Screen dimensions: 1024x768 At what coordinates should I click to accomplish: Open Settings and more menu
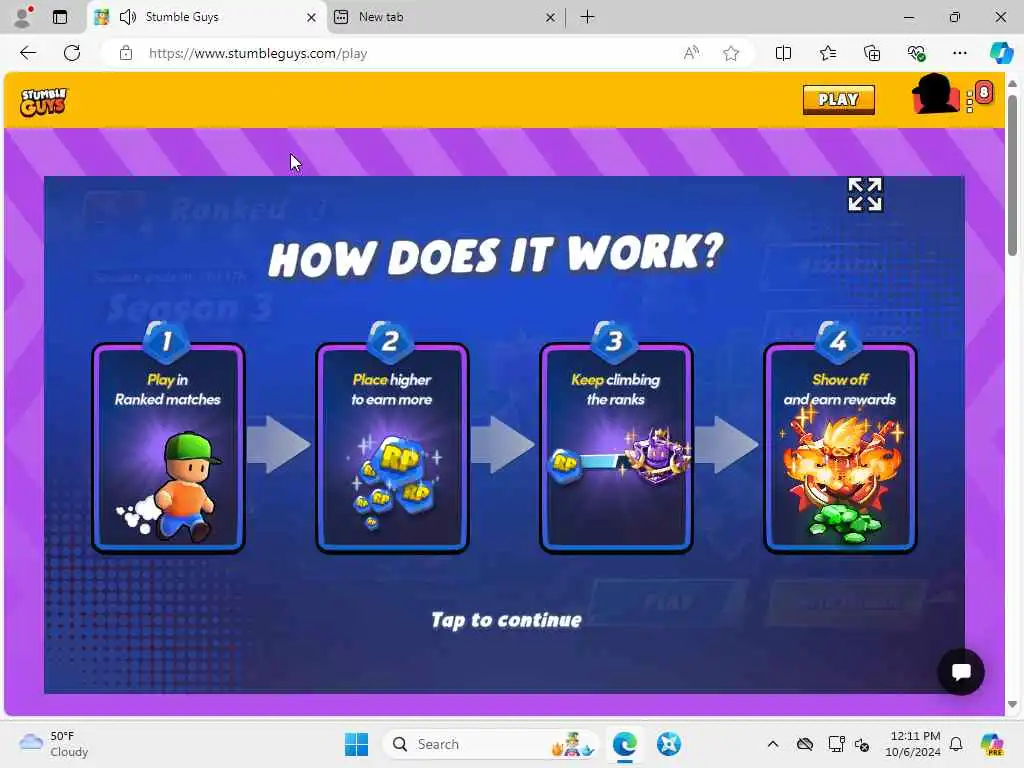(x=959, y=54)
